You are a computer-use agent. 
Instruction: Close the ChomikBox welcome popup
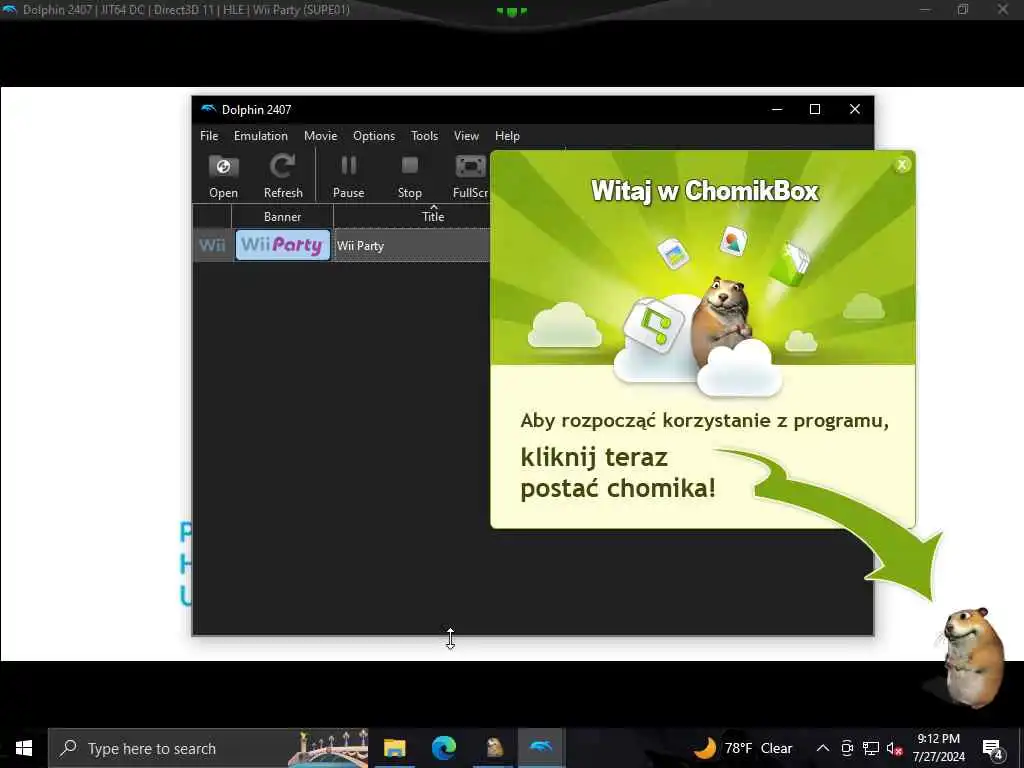(x=902, y=165)
